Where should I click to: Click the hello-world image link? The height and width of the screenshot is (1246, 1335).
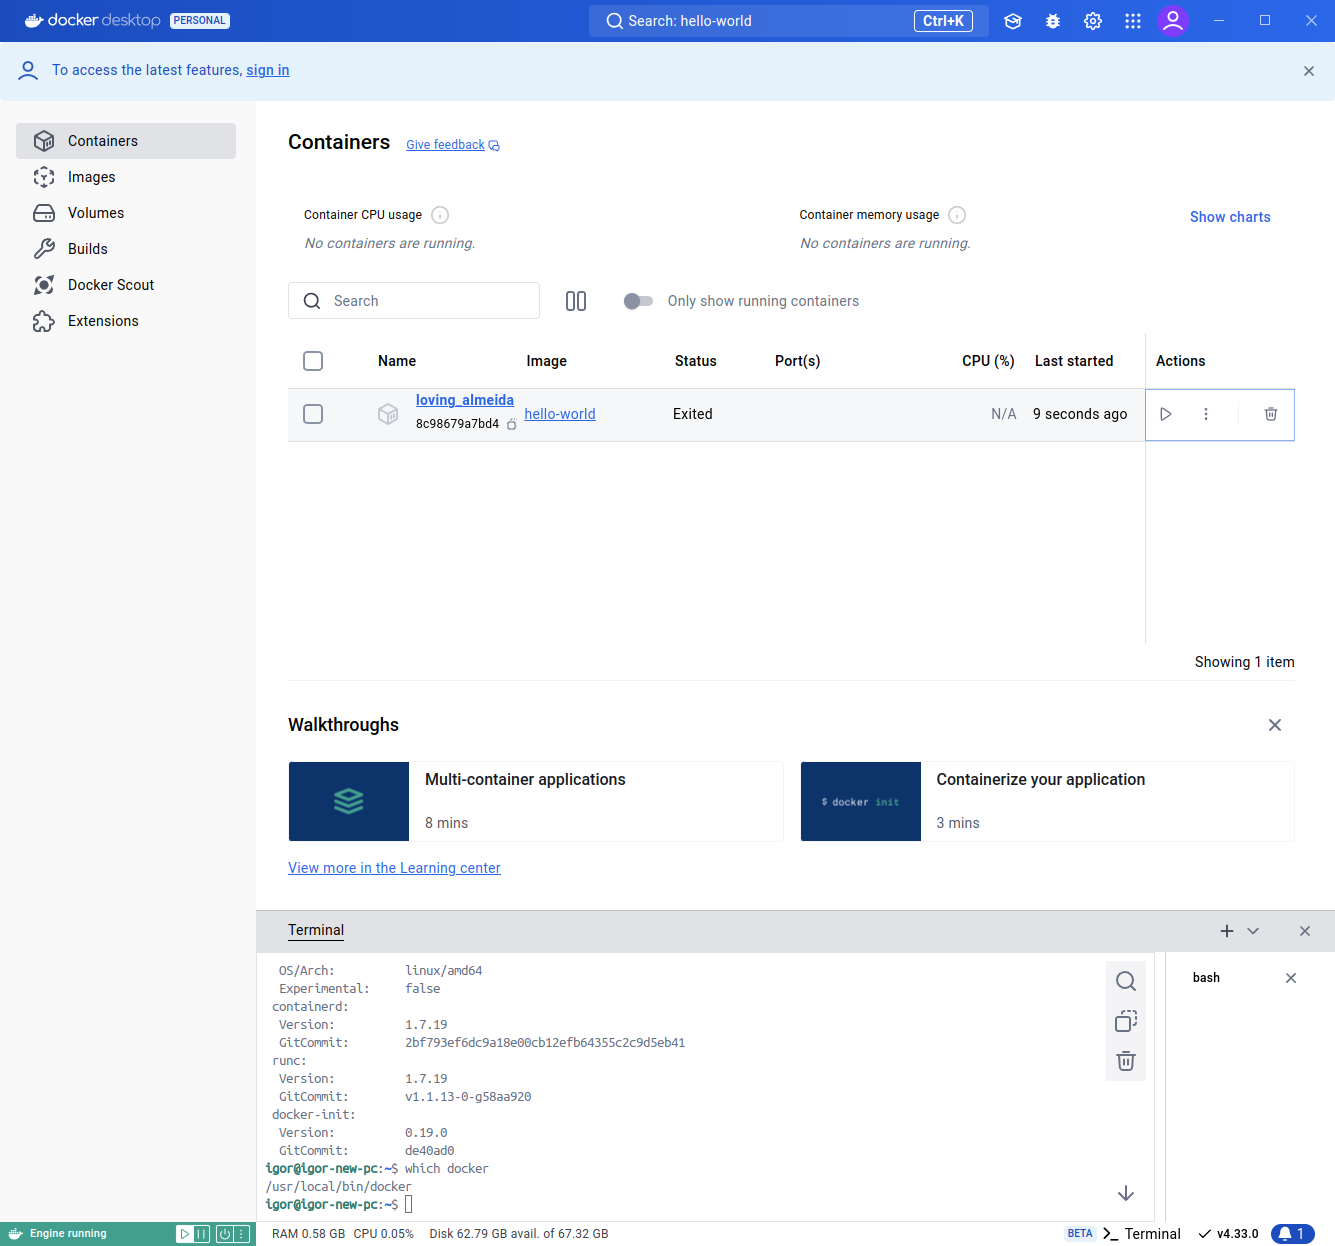[x=560, y=414]
